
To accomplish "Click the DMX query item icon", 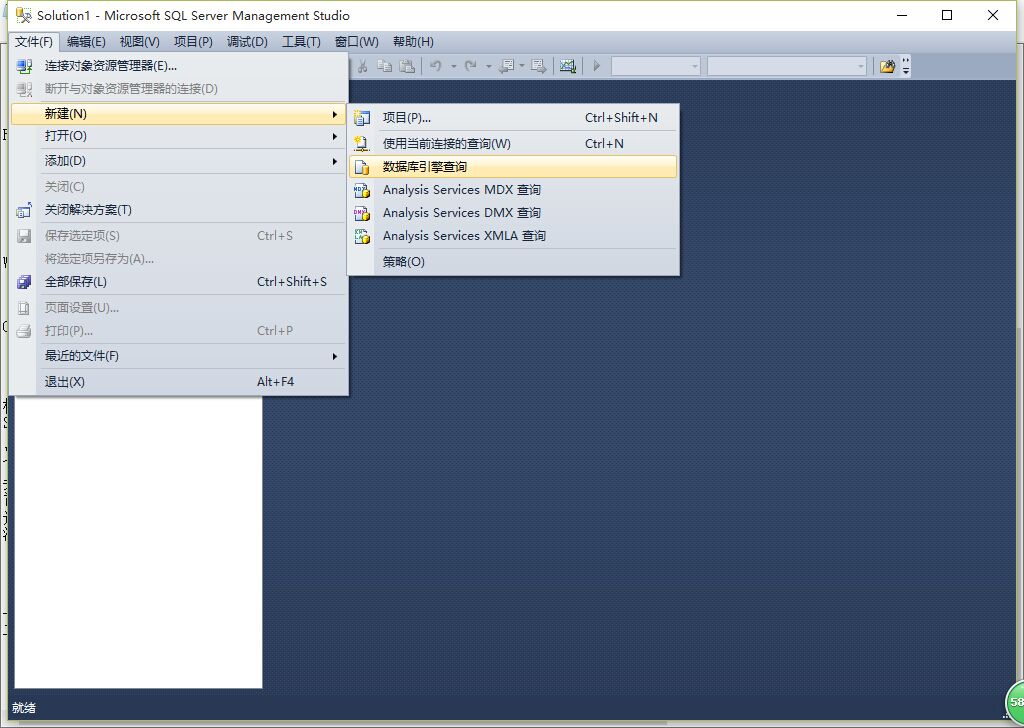I will tap(362, 213).
